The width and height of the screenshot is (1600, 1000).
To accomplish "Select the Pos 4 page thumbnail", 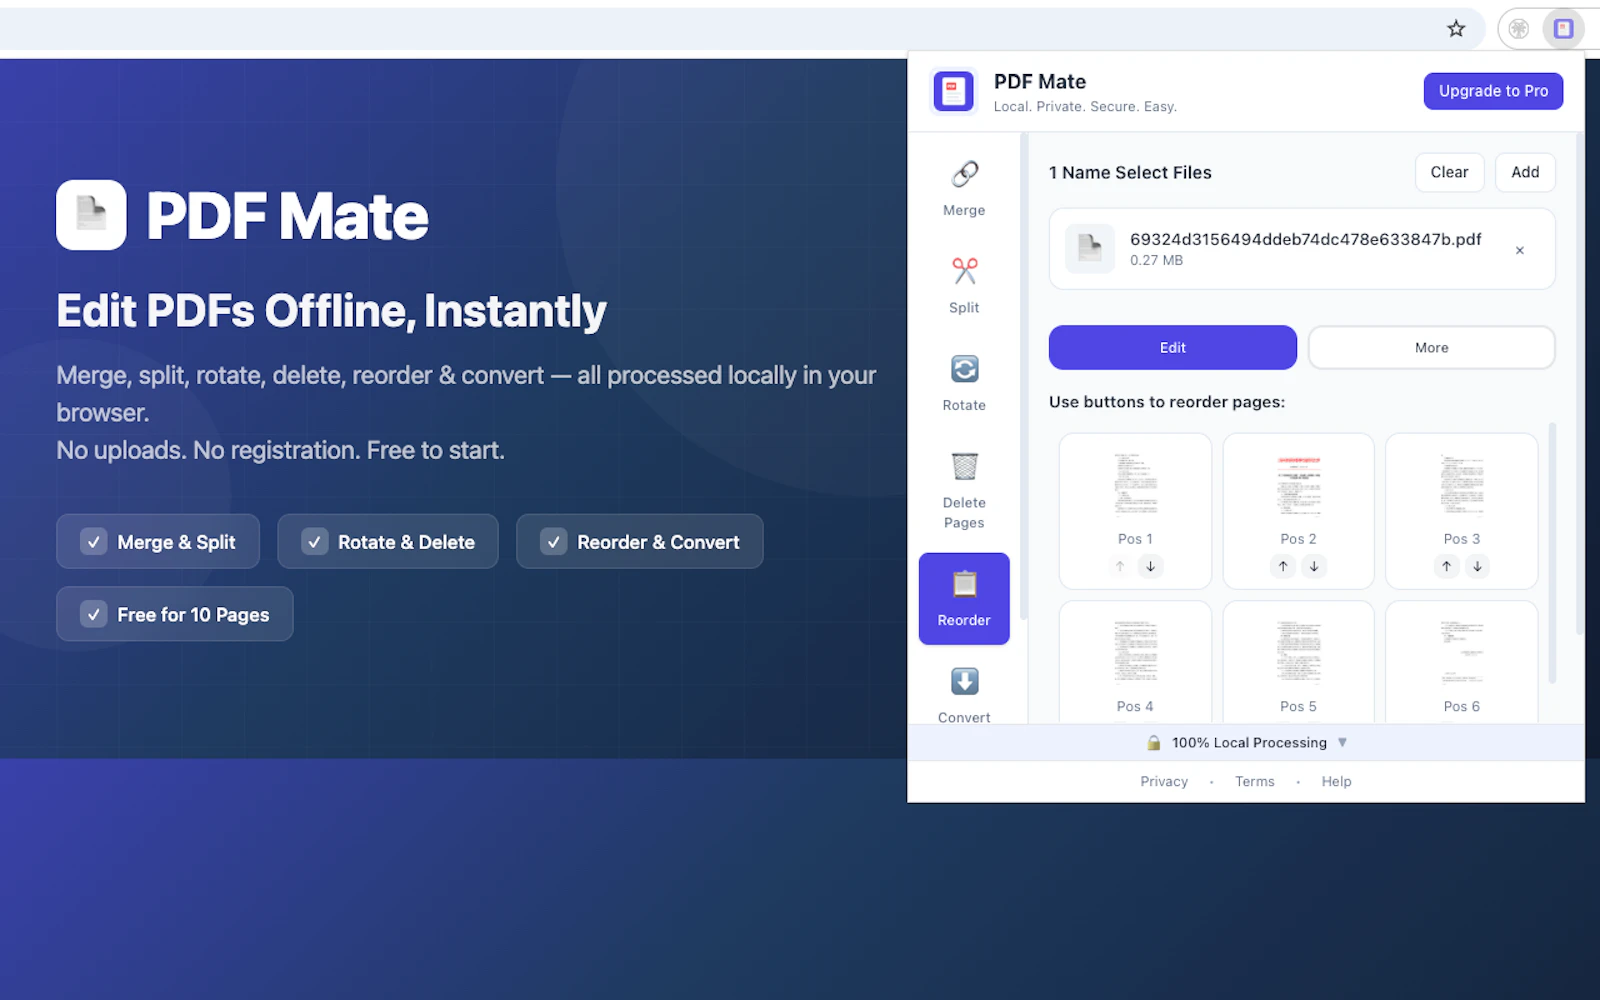I will [1135, 652].
